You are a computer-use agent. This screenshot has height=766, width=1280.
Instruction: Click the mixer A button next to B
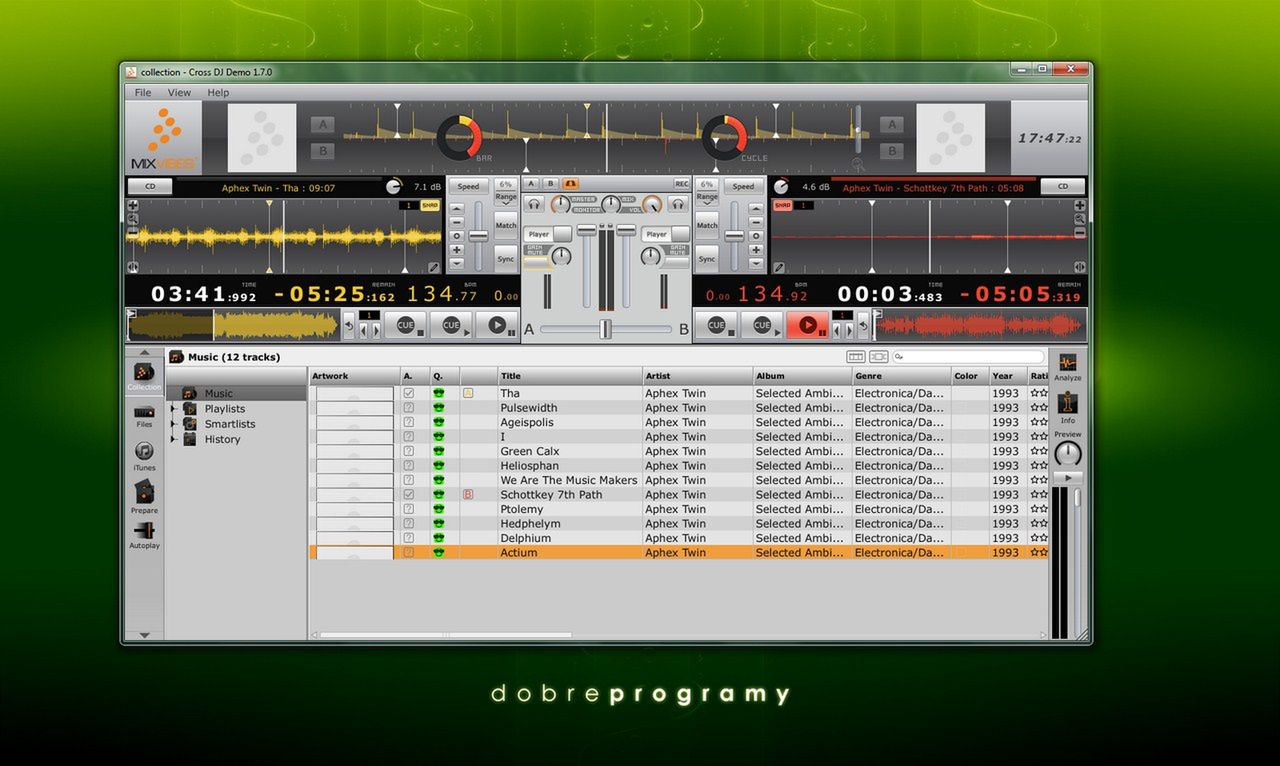(x=531, y=184)
